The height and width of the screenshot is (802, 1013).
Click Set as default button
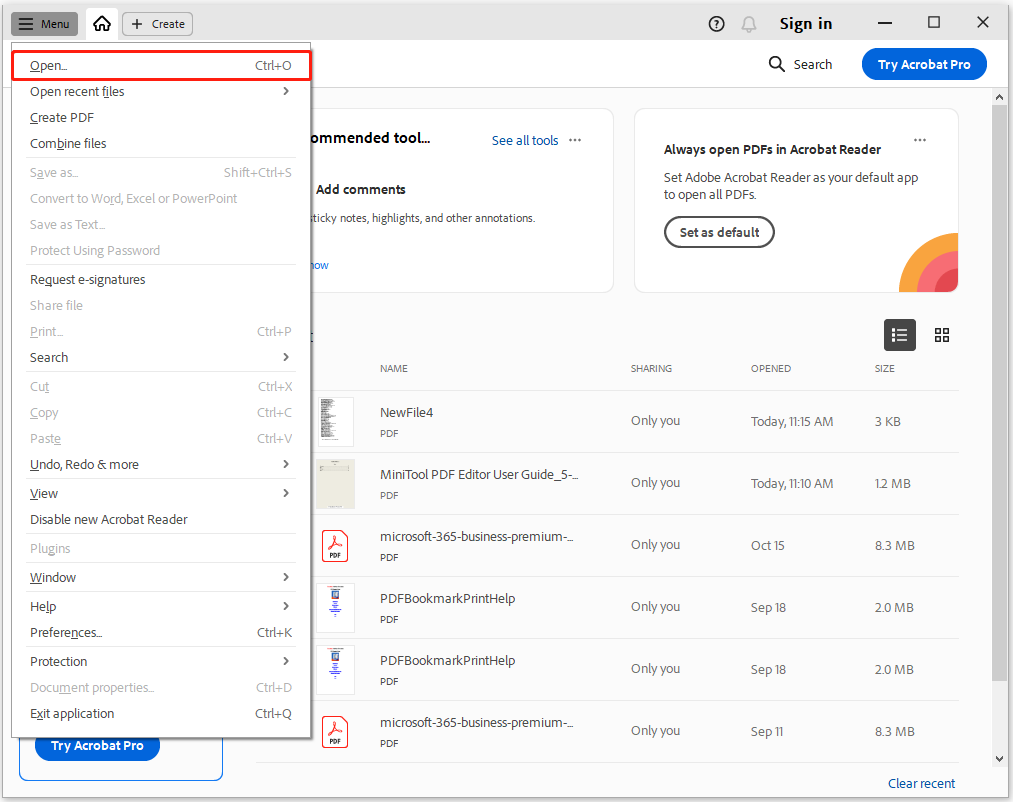tap(719, 232)
